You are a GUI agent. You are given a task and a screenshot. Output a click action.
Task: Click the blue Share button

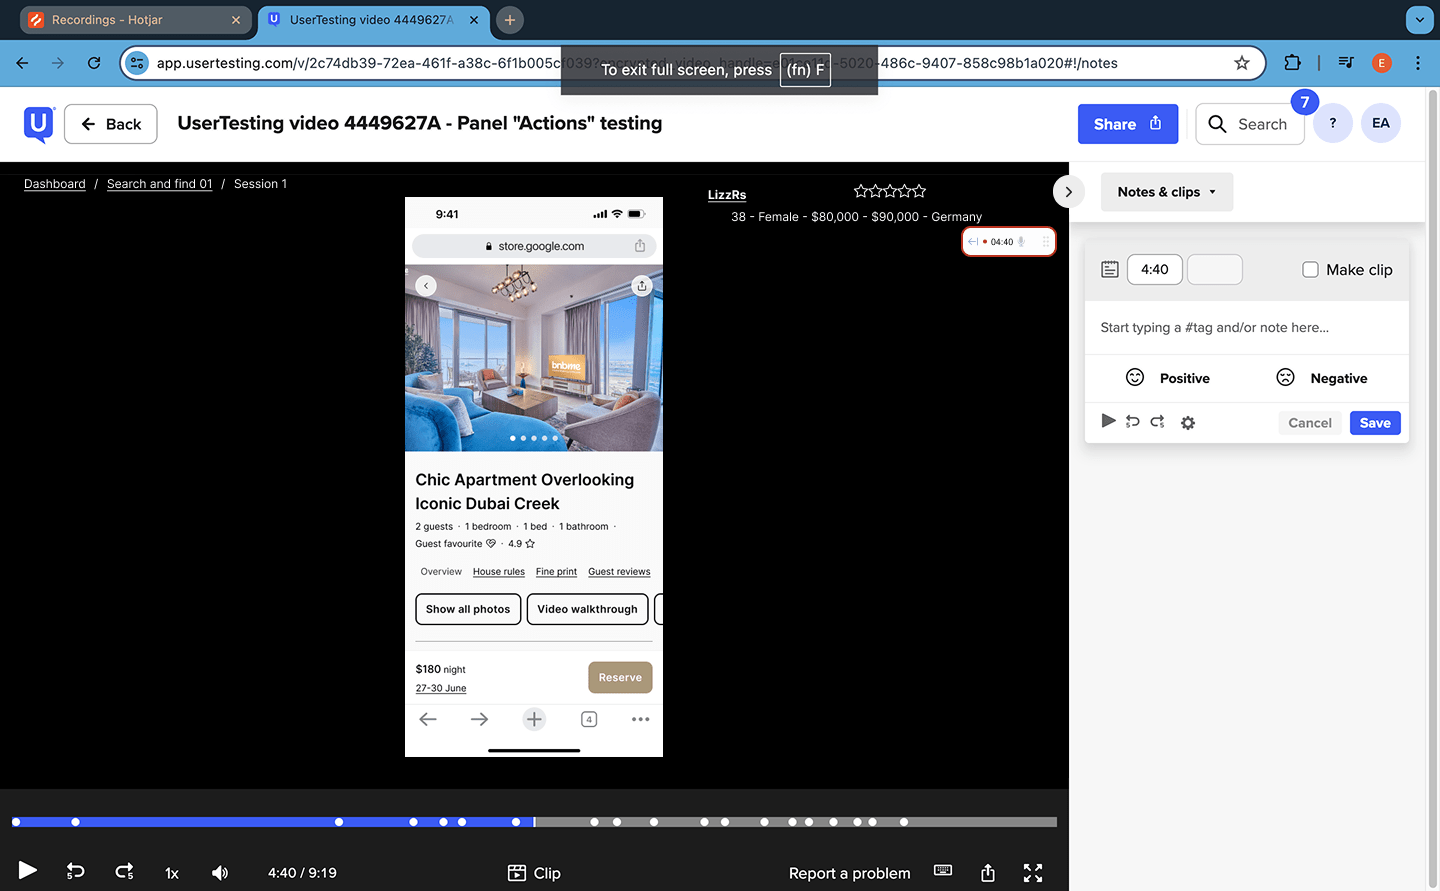(1127, 124)
